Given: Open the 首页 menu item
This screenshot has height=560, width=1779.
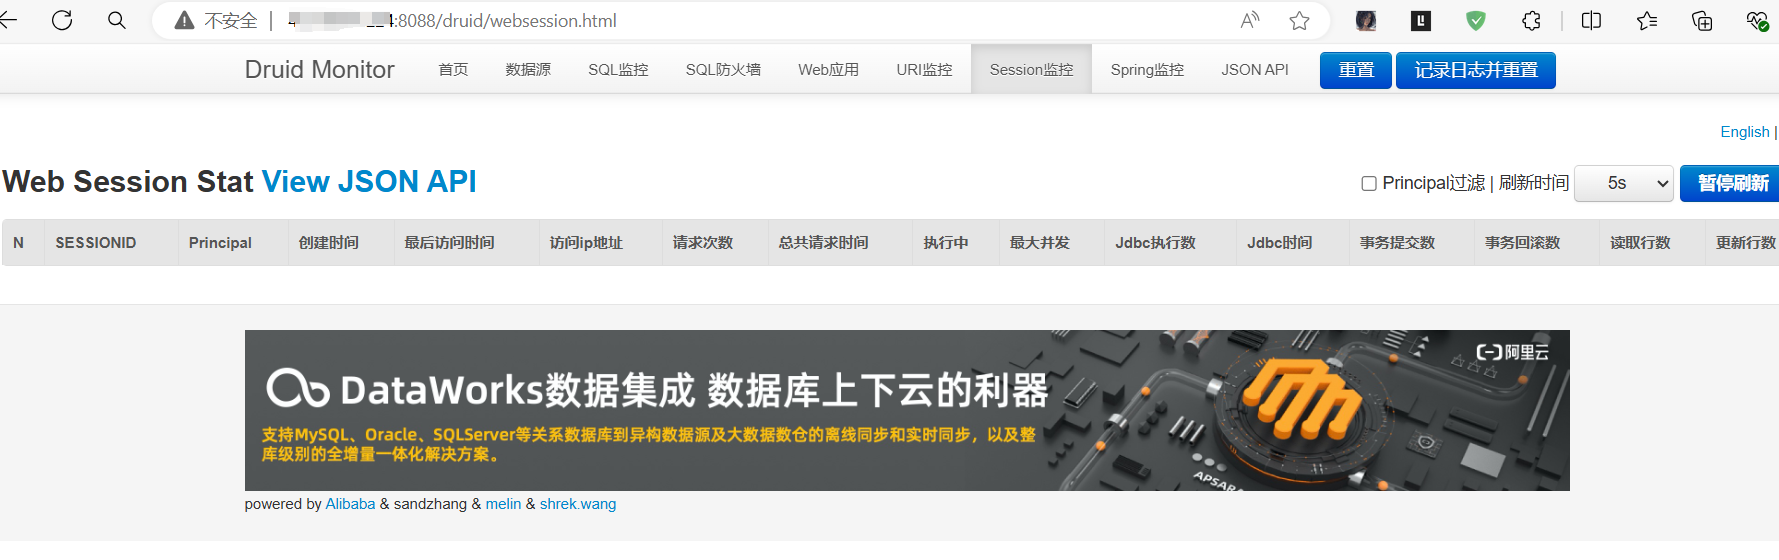Looking at the screenshot, I should coord(453,69).
